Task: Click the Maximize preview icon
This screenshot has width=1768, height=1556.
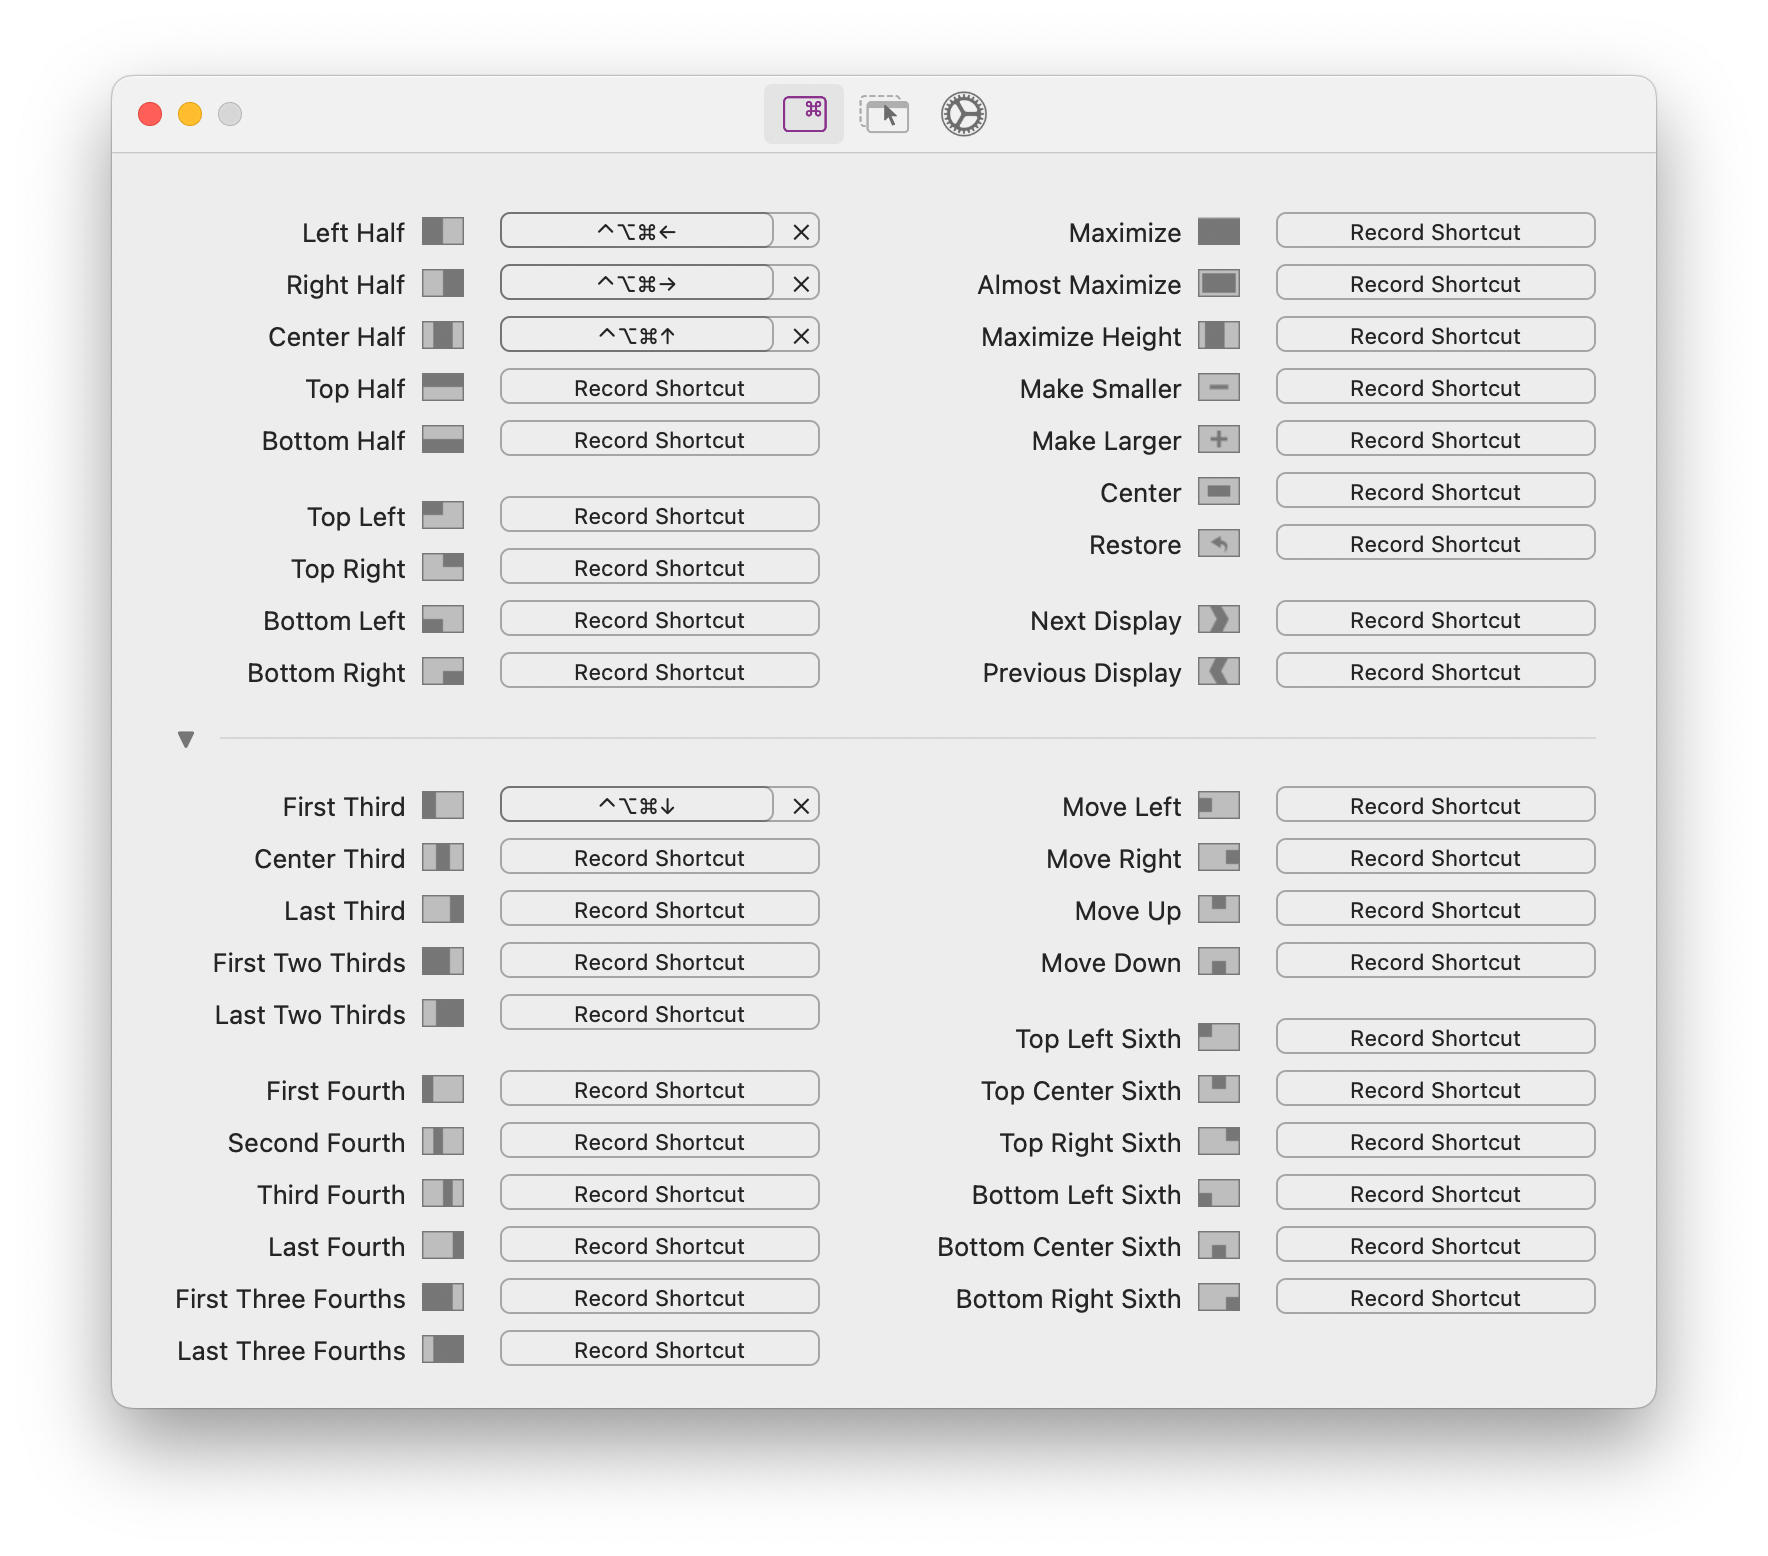Action: (1219, 231)
